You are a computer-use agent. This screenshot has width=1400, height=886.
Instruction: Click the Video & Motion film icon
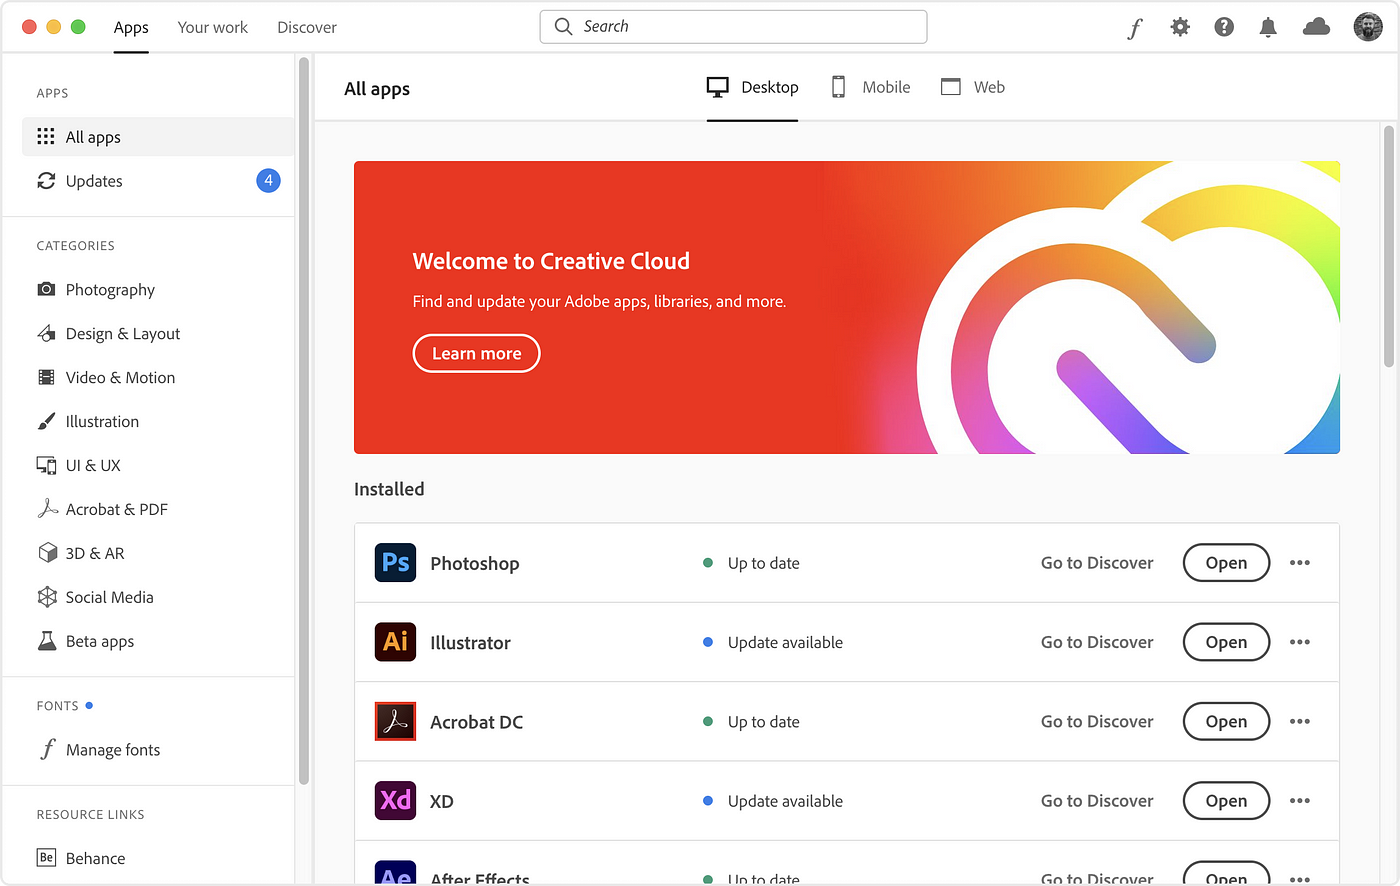pos(46,377)
